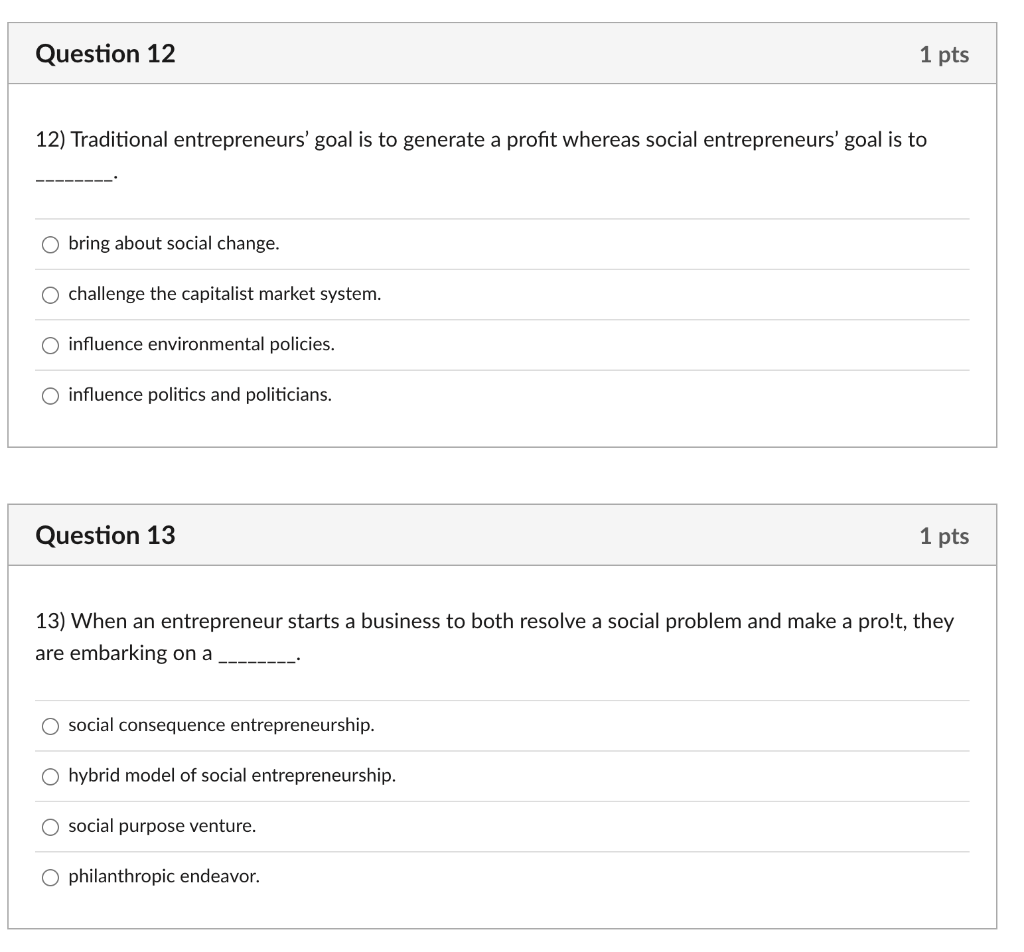Pick 'philanthropic endeavor.'
The width and height of the screenshot is (1024, 952).
coord(165,877)
